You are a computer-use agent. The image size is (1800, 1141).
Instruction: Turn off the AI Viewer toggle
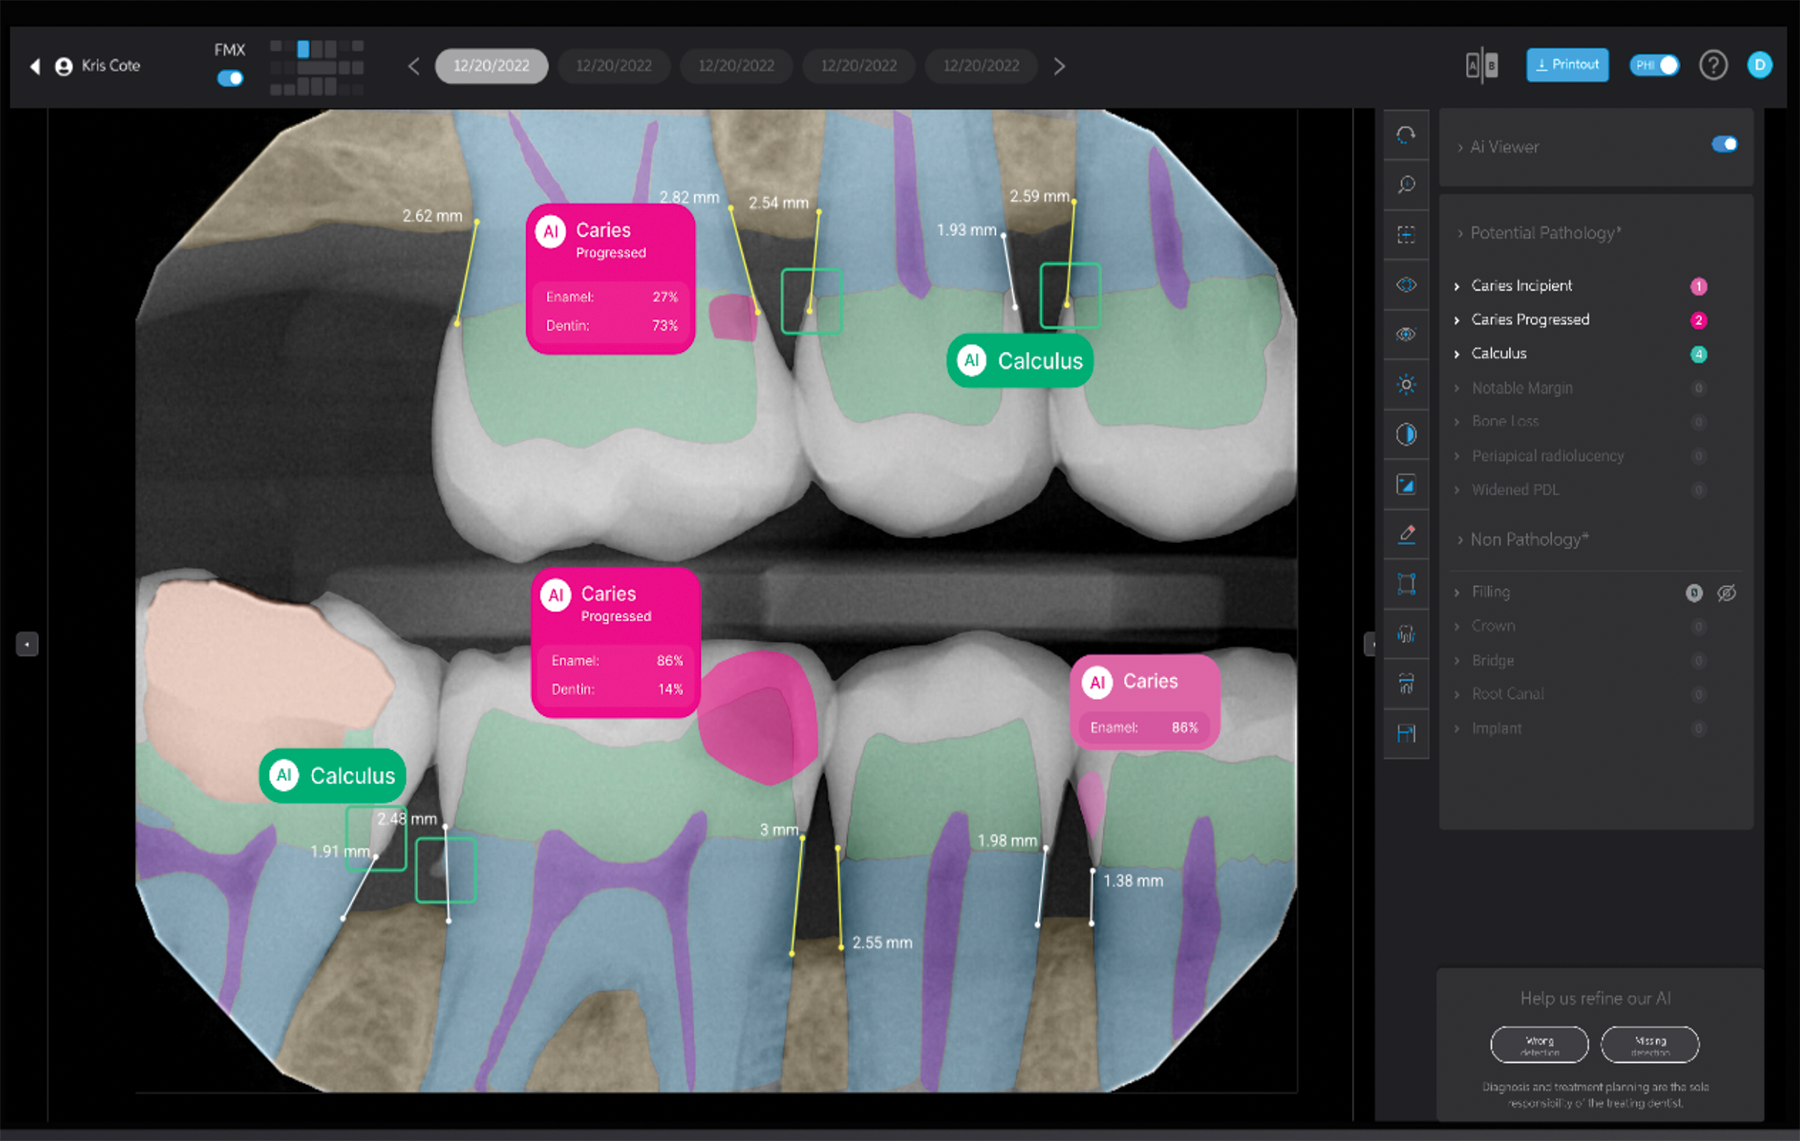pos(1724,145)
